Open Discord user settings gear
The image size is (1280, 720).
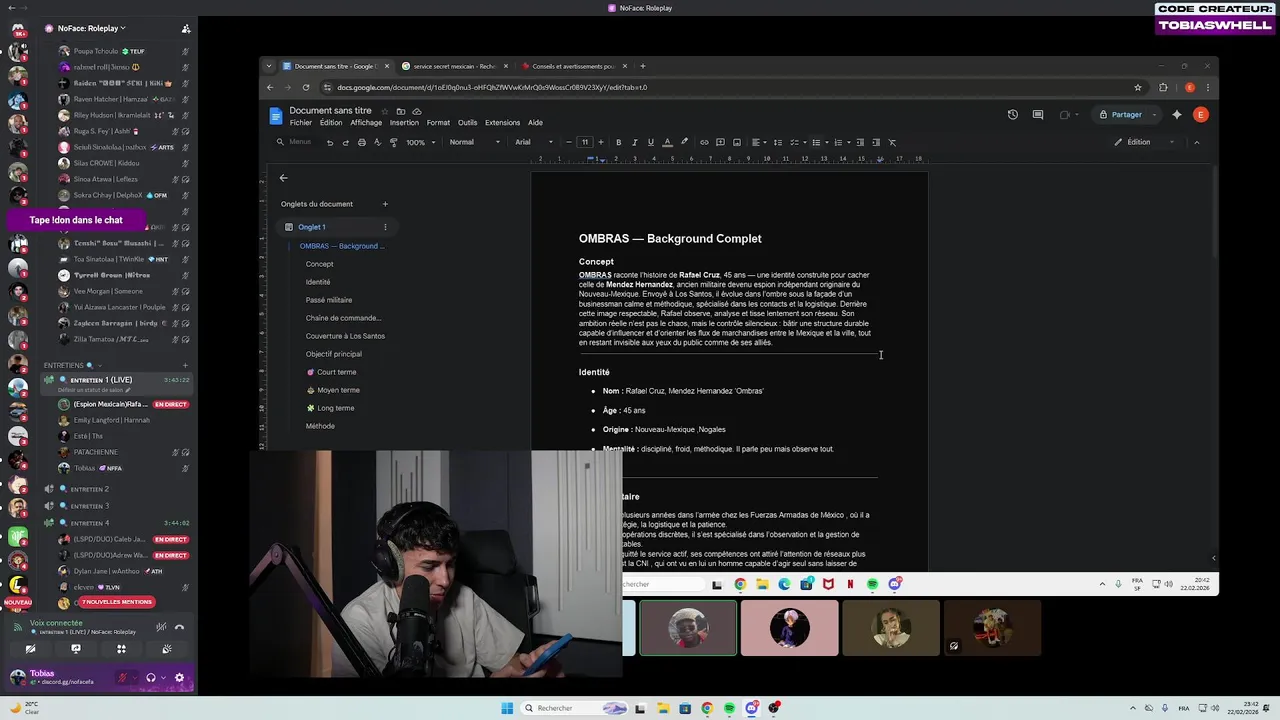[179, 677]
